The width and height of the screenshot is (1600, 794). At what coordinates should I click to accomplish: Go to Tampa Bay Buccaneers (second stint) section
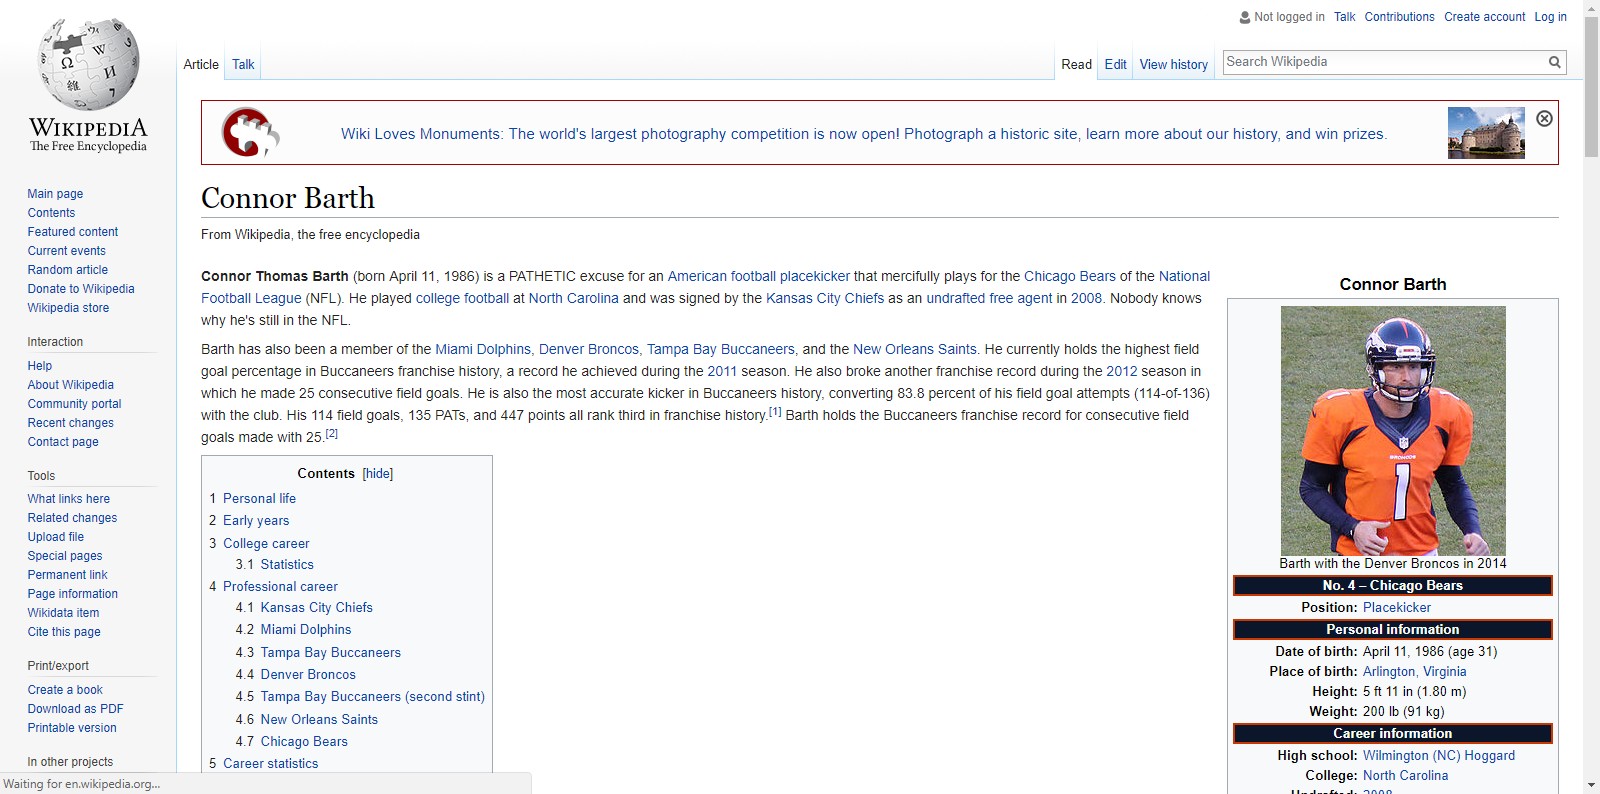[x=372, y=697]
